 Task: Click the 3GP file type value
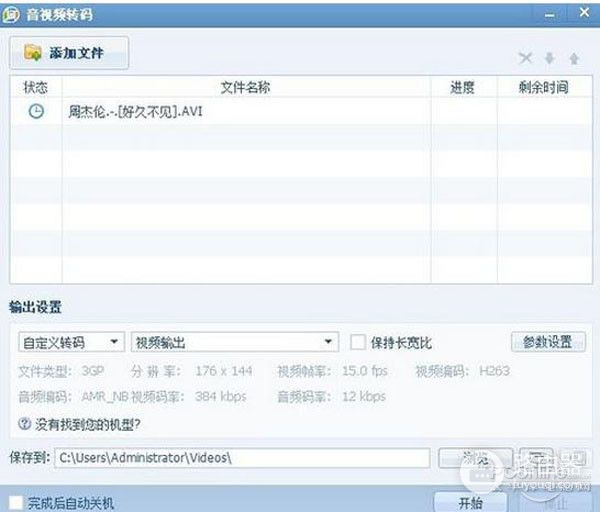[x=93, y=371]
